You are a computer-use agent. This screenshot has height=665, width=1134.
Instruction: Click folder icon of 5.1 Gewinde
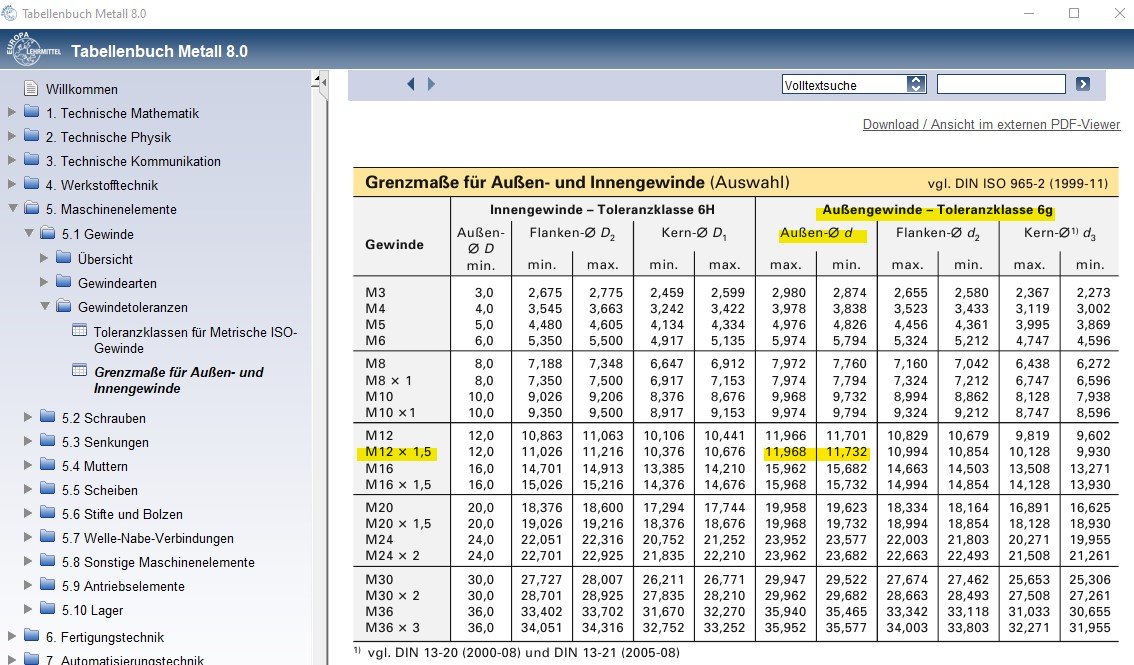click(x=48, y=233)
